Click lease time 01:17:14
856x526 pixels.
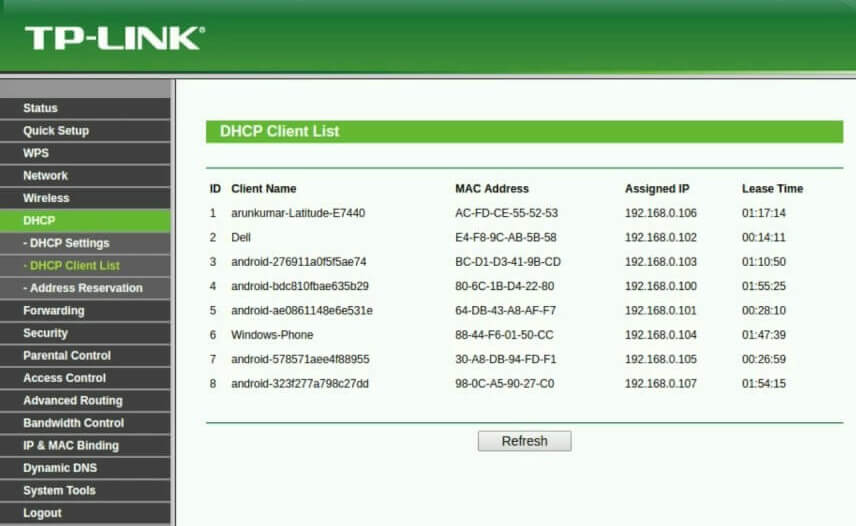coord(763,213)
